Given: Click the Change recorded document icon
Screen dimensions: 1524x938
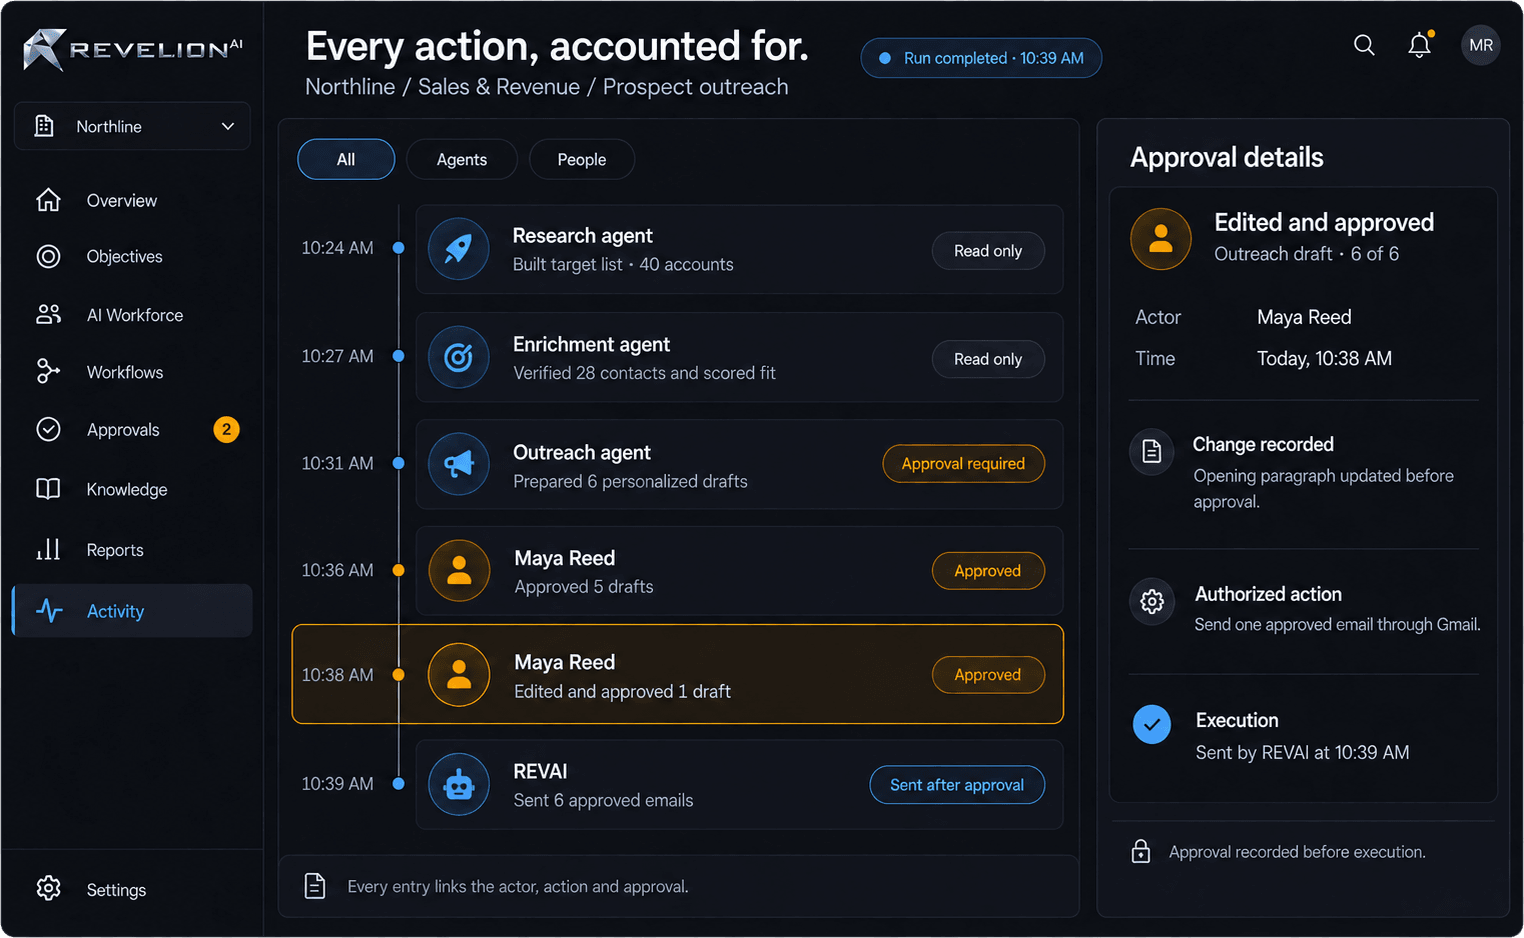Looking at the screenshot, I should 1152,452.
